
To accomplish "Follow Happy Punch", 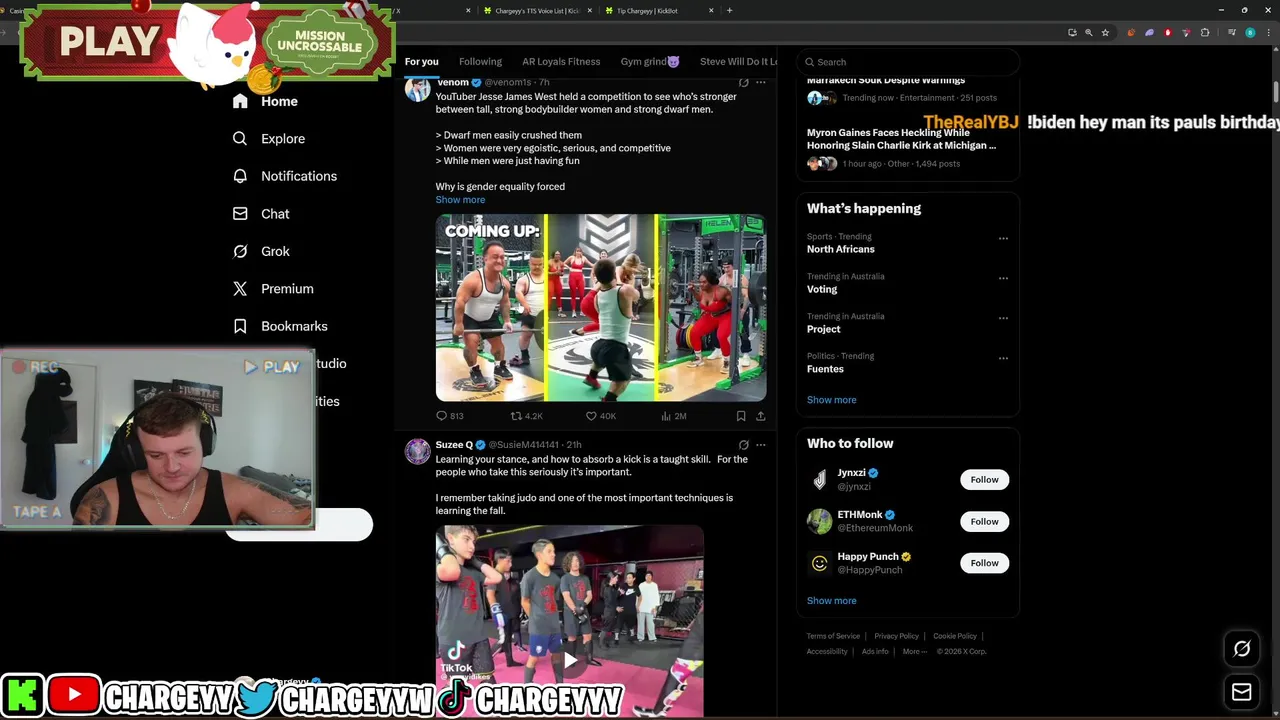I will [984, 563].
